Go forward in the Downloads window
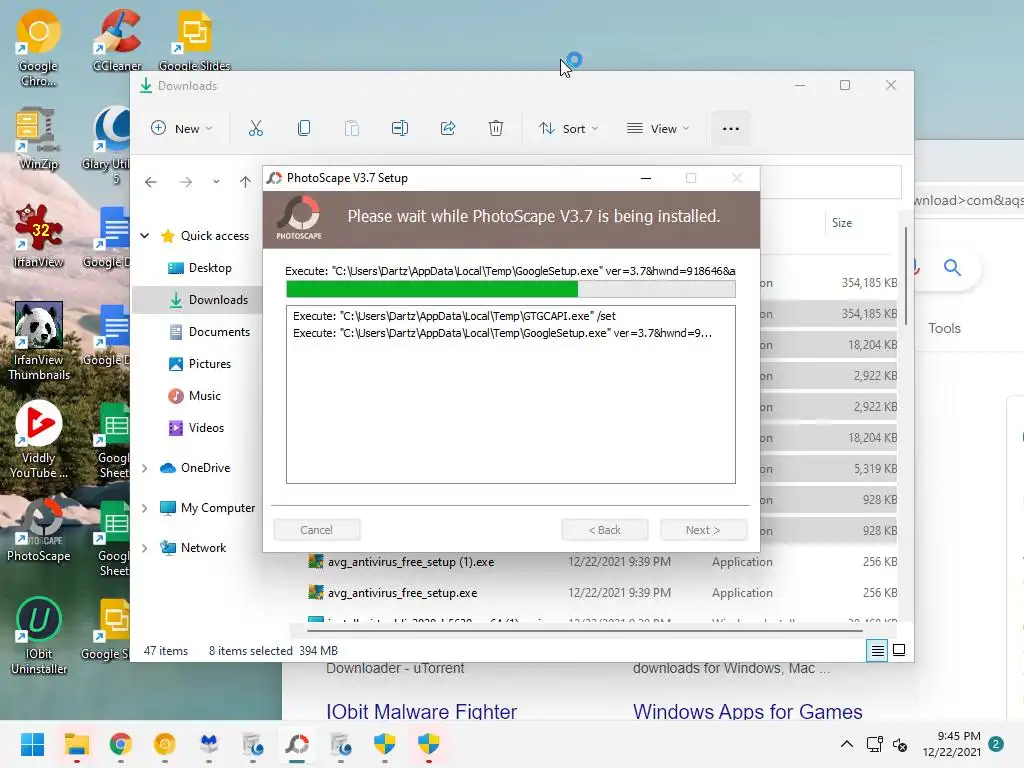This screenshot has height=768, width=1024. click(186, 182)
